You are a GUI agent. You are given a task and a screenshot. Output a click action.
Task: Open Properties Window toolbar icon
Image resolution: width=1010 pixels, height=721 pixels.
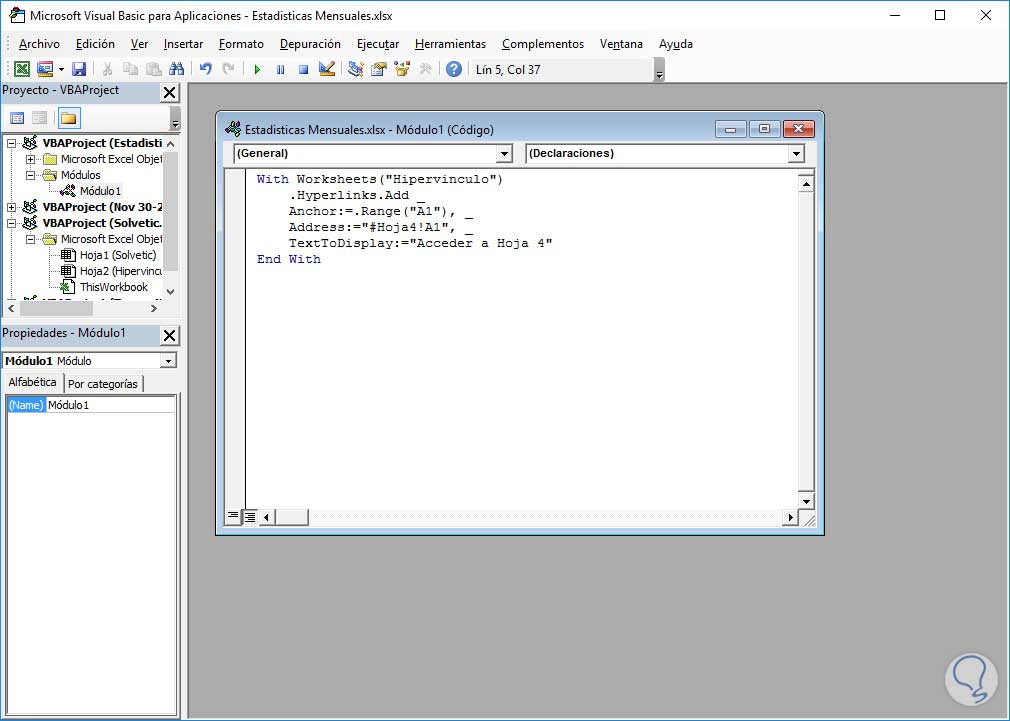point(379,69)
